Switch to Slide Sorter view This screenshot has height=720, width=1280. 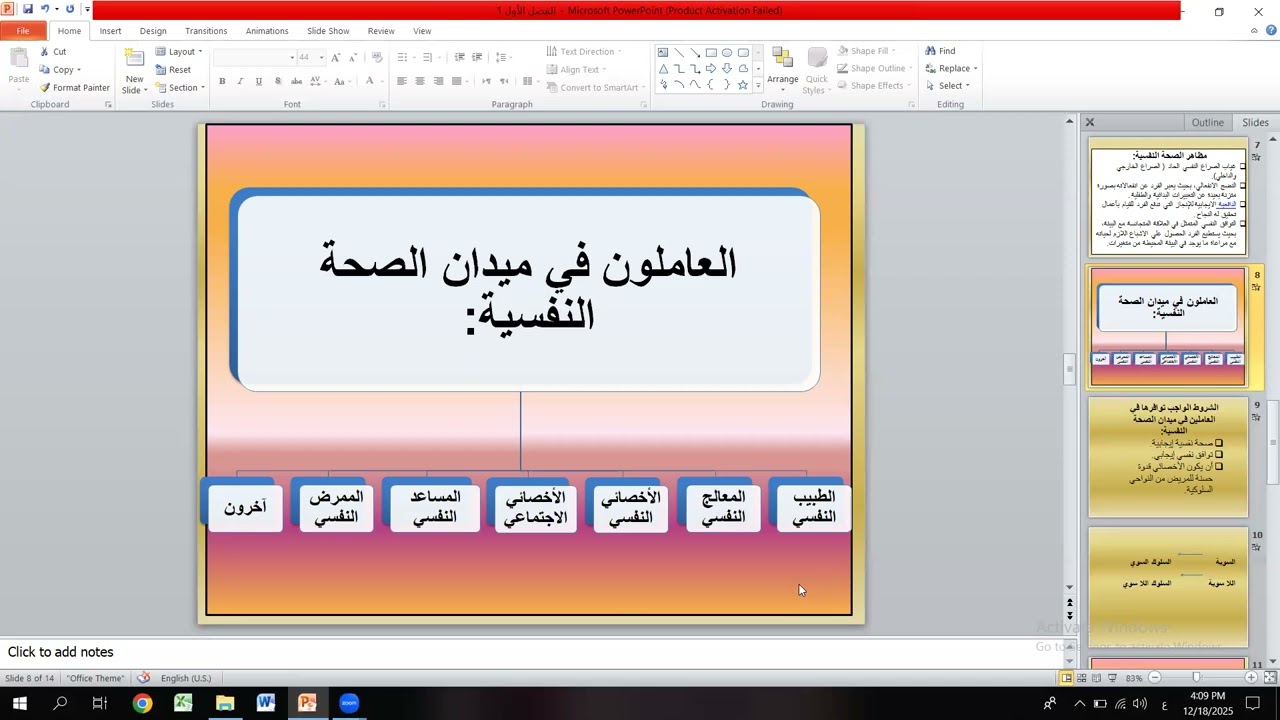(x=1082, y=678)
